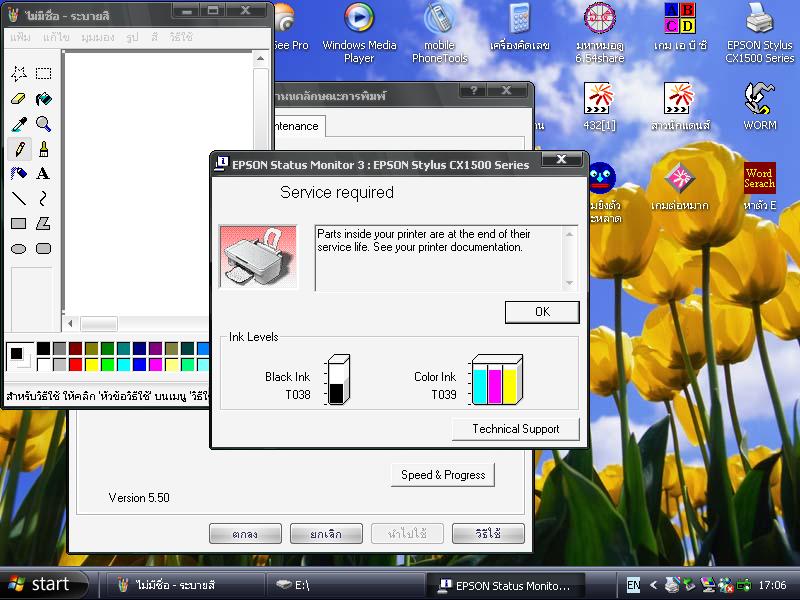Switch to the Maintenance tab
Image resolution: width=800 pixels, height=600 pixels.
[x=298, y=126]
